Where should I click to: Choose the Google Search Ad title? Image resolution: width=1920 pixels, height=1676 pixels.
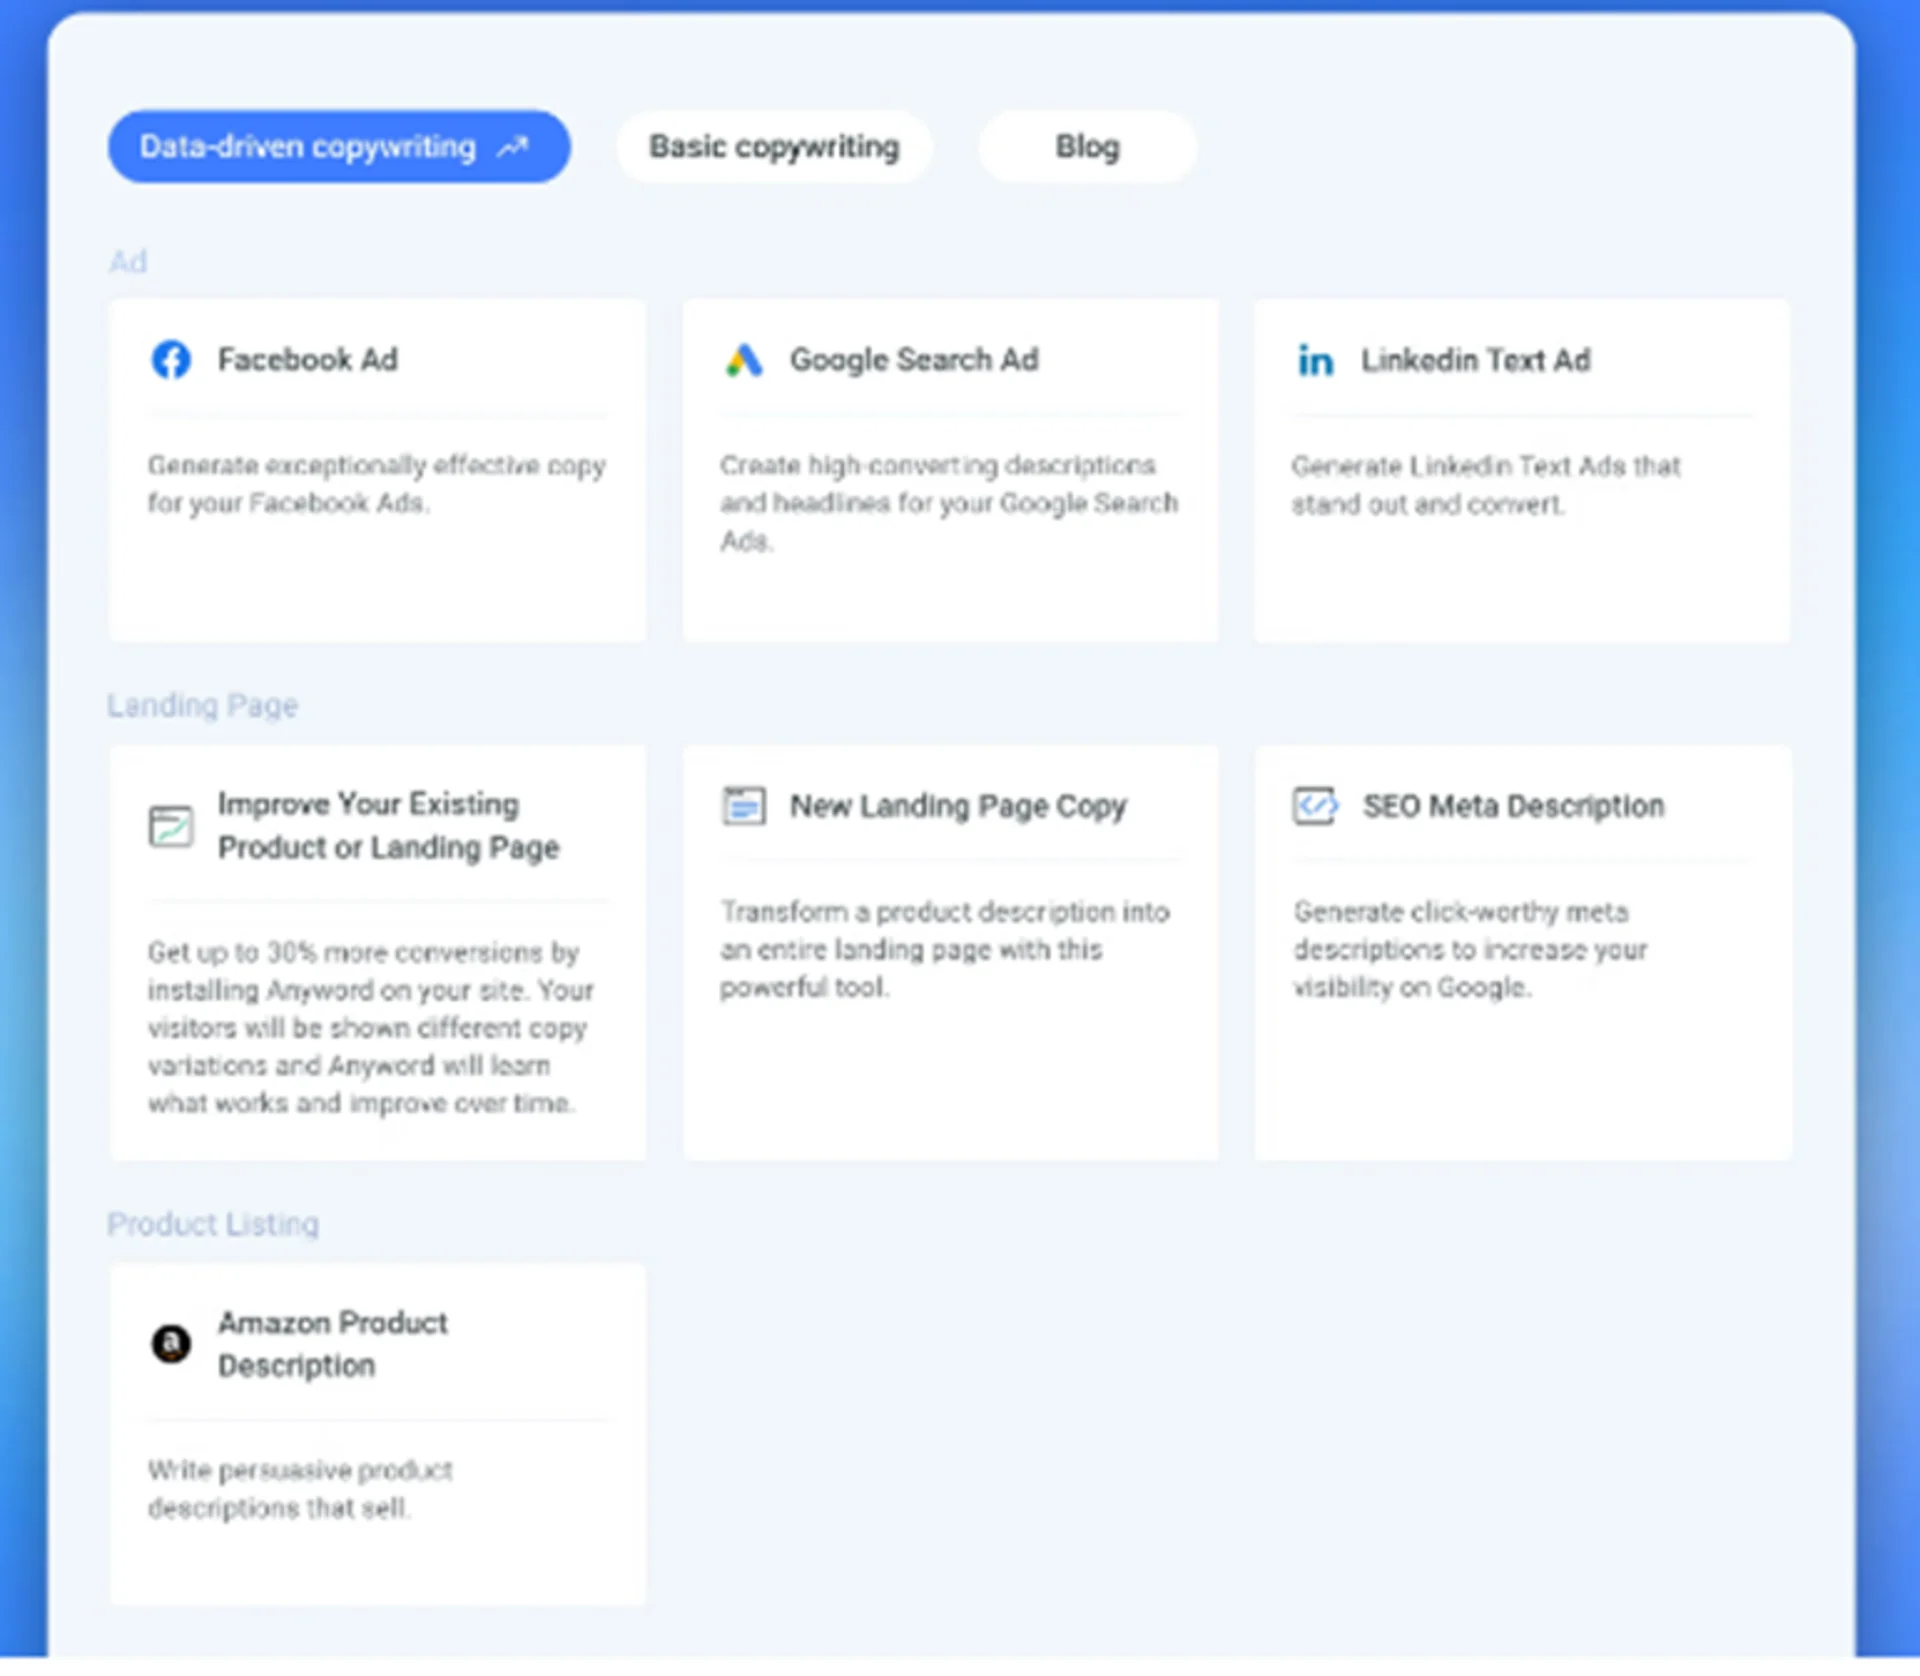pyautogui.click(x=914, y=360)
